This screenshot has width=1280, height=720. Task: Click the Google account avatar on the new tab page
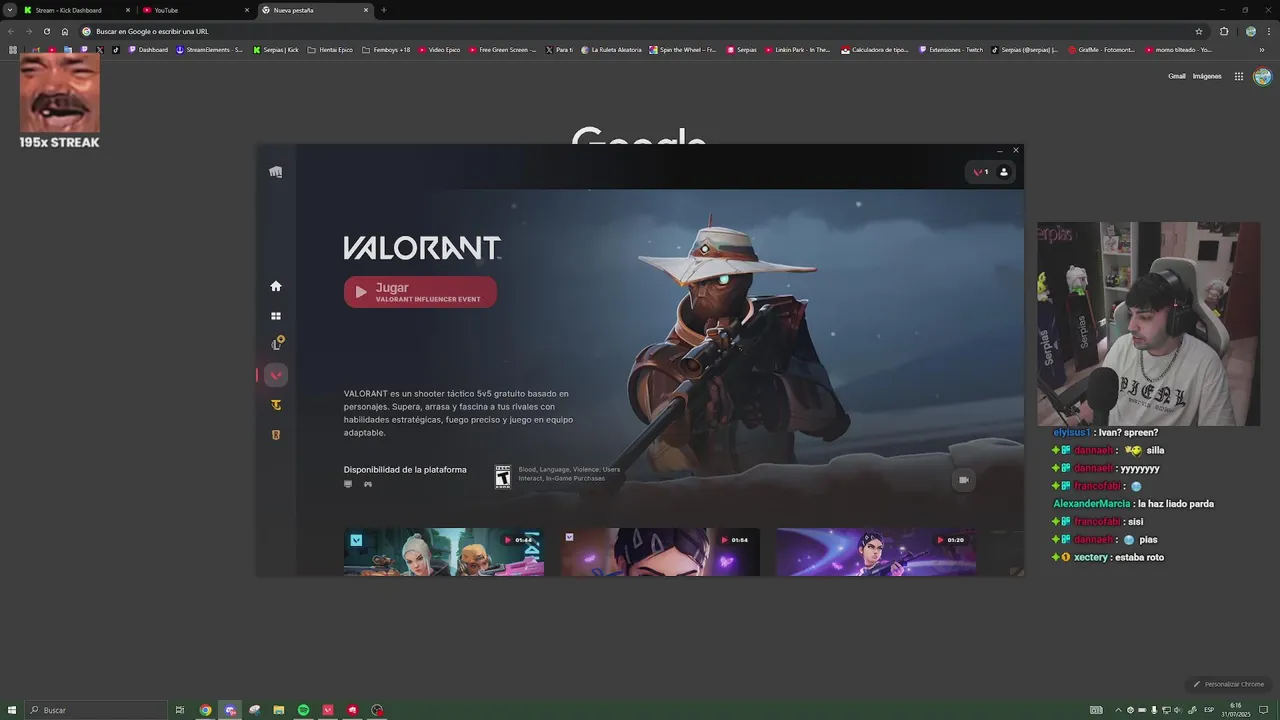click(1262, 76)
